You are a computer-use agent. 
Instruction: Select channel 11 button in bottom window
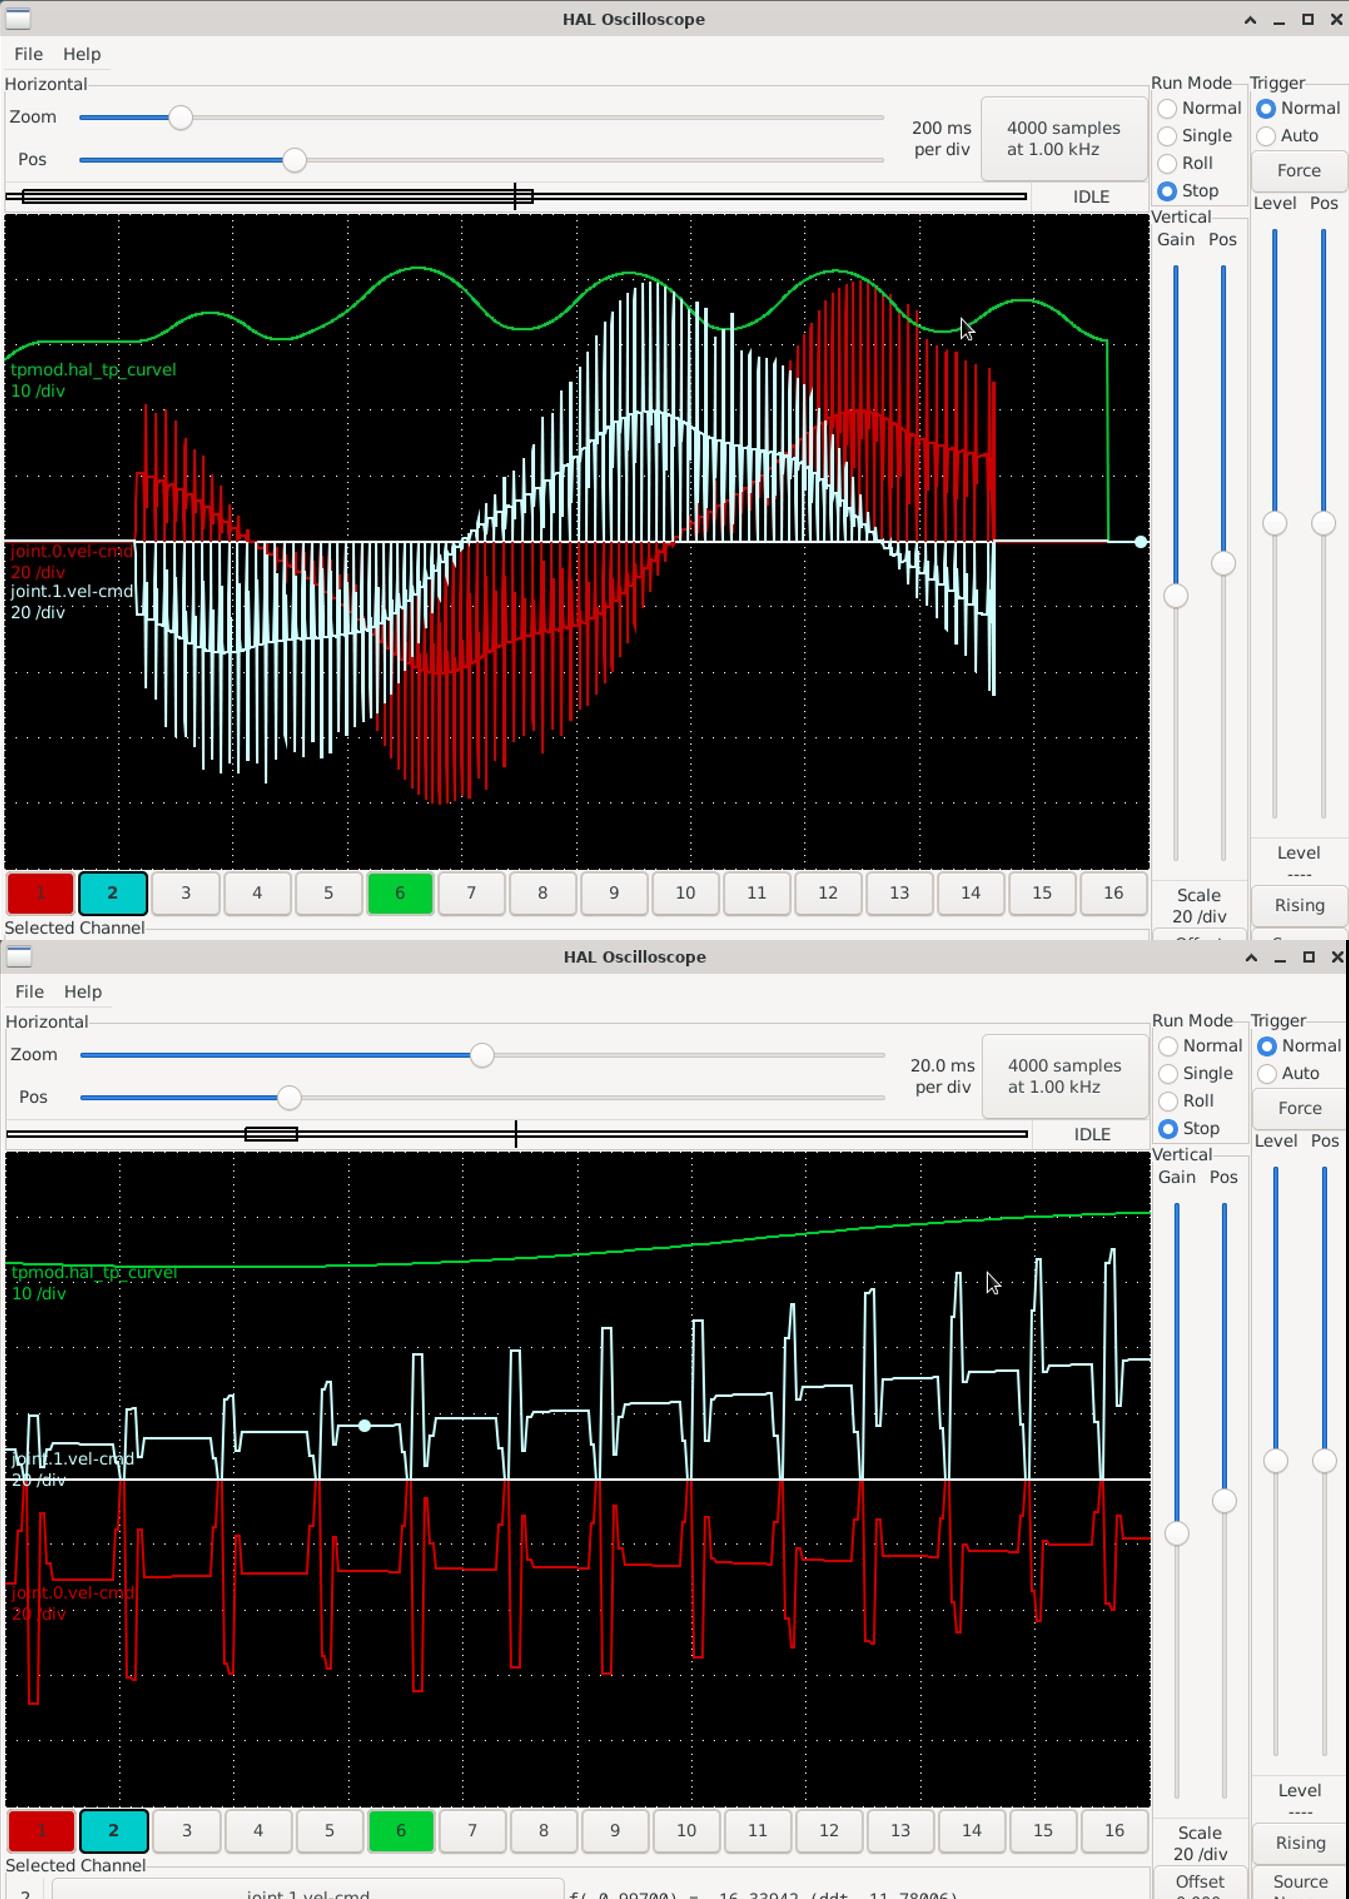[x=757, y=1832]
